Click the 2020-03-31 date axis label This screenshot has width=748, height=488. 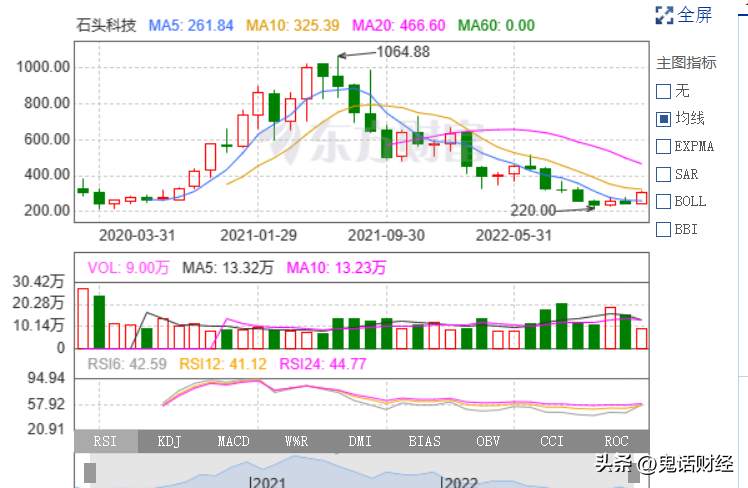coord(137,236)
